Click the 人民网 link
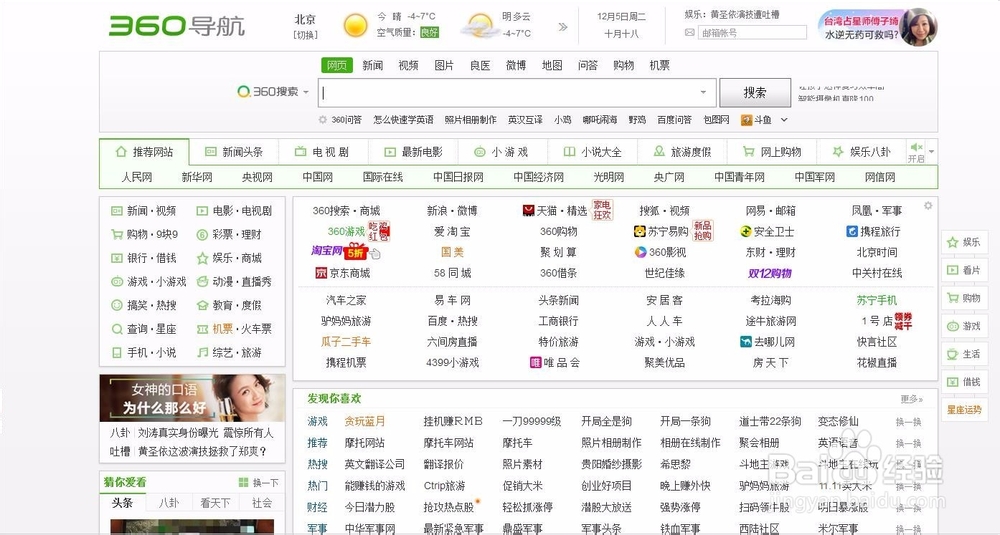 [x=136, y=177]
